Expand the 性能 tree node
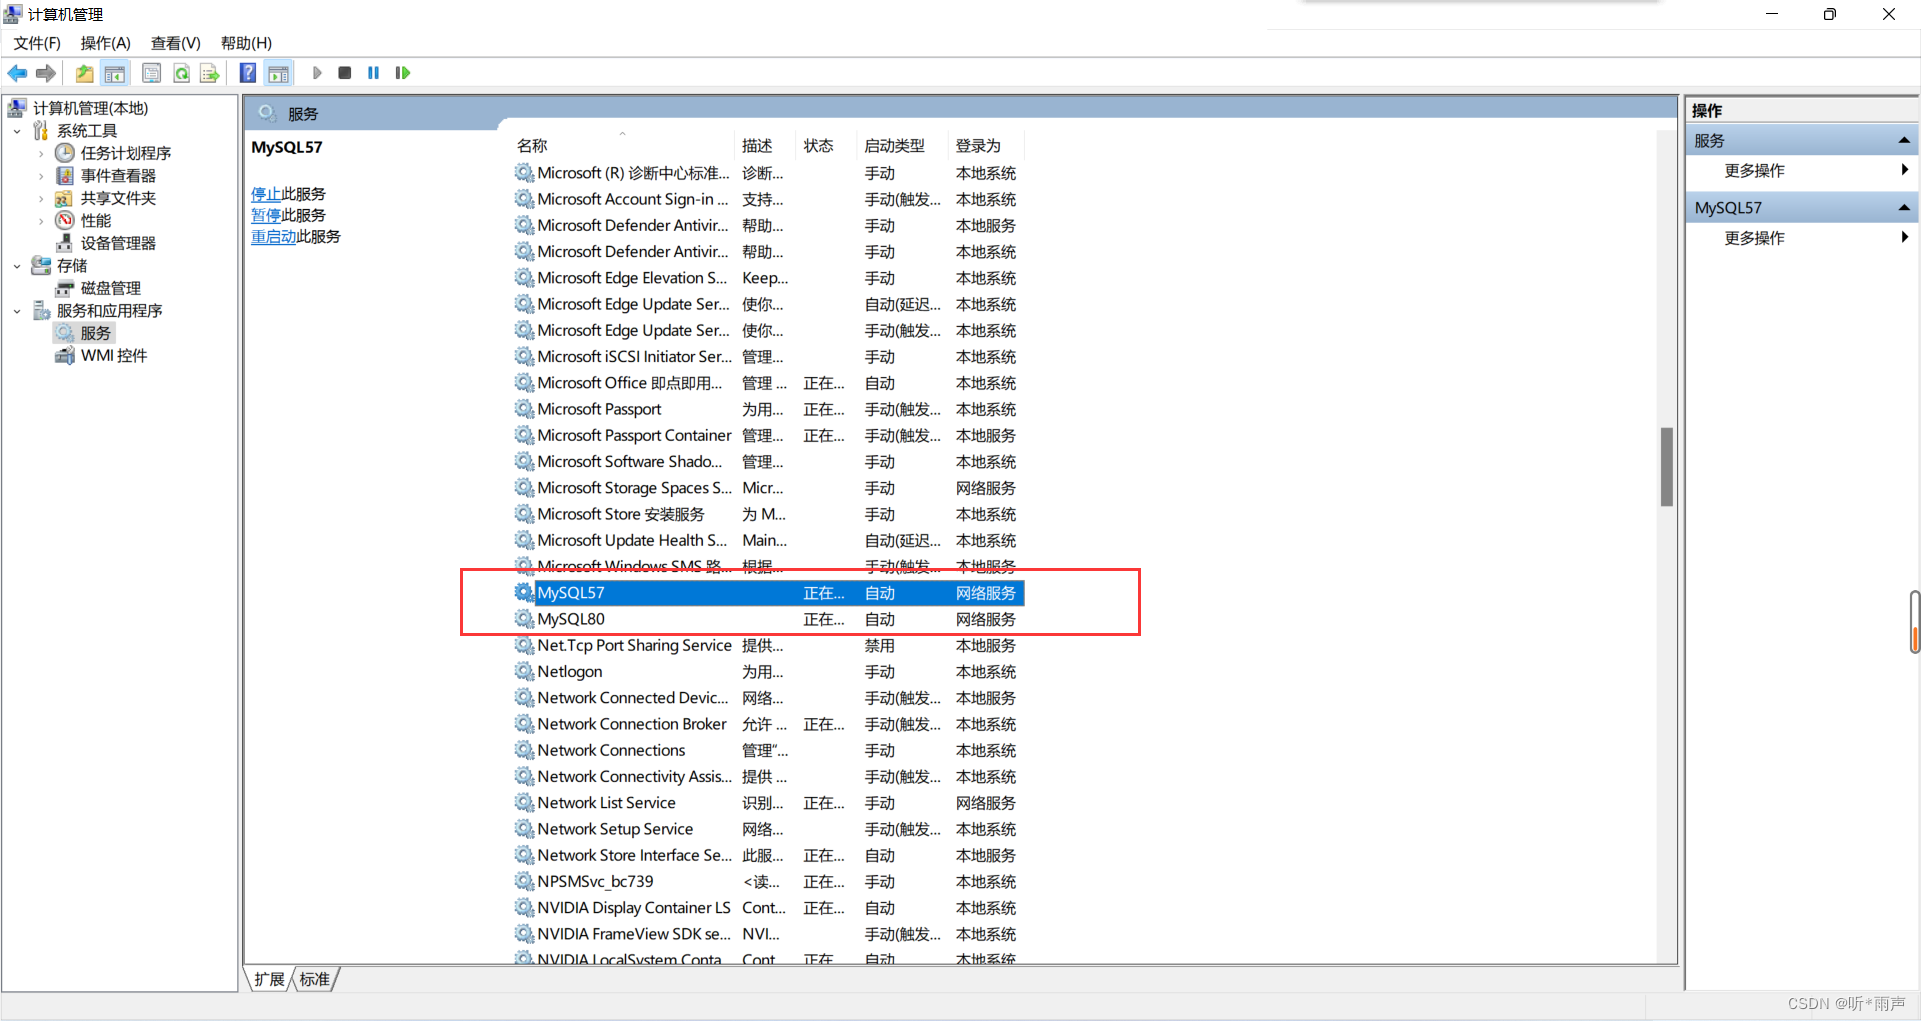 click(41, 221)
